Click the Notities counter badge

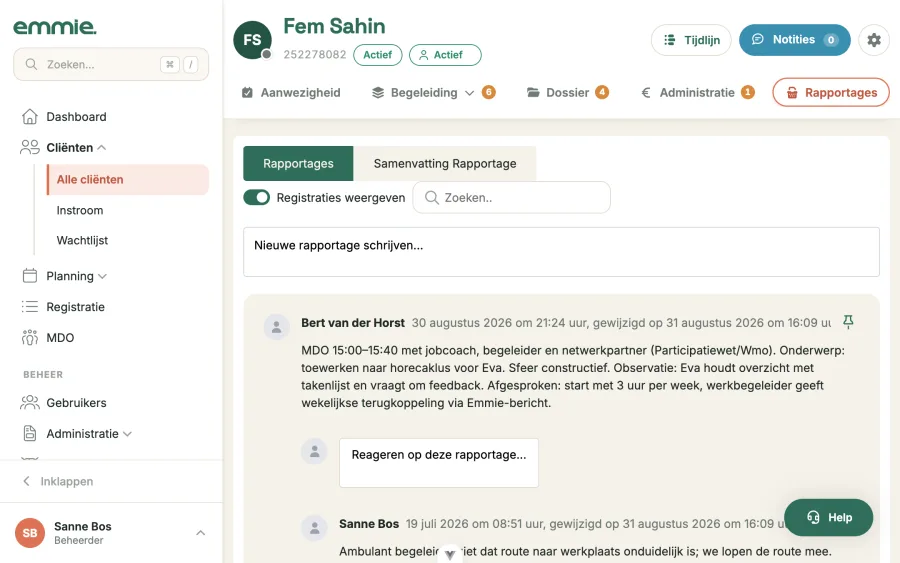click(x=831, y=40)
